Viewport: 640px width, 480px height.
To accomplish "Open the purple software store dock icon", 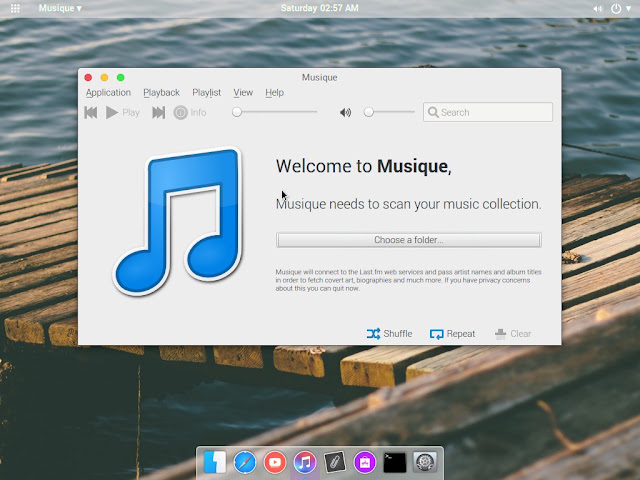I will 364,462.
